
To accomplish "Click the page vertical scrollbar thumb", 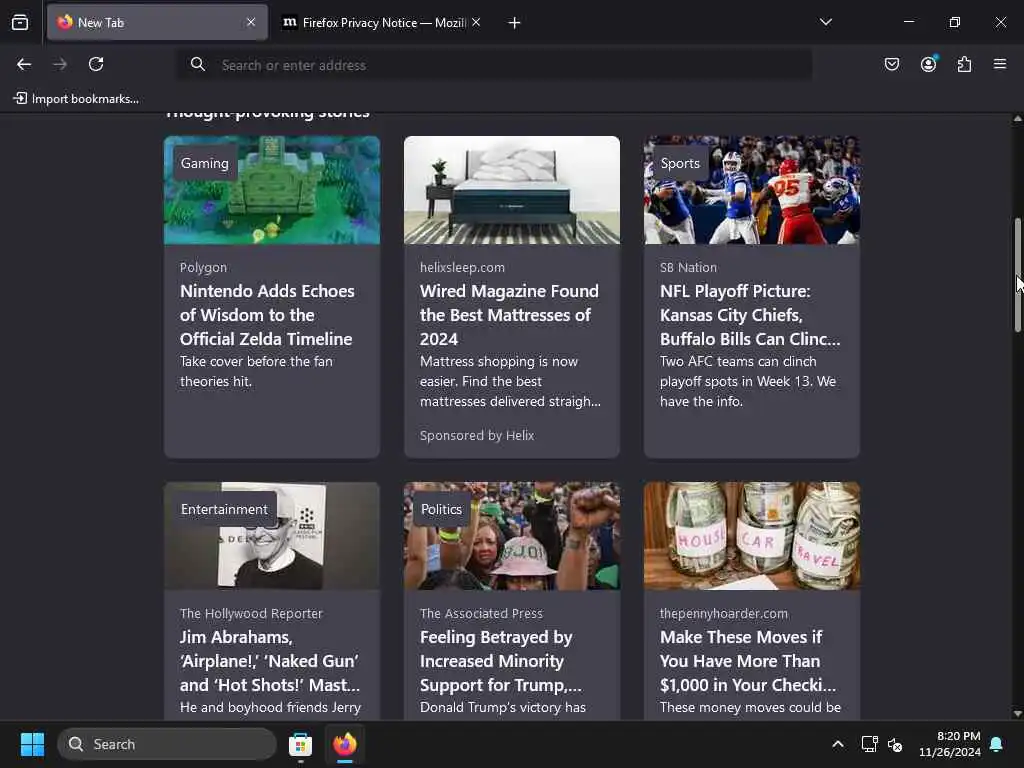I will (x=1017, y=275).
